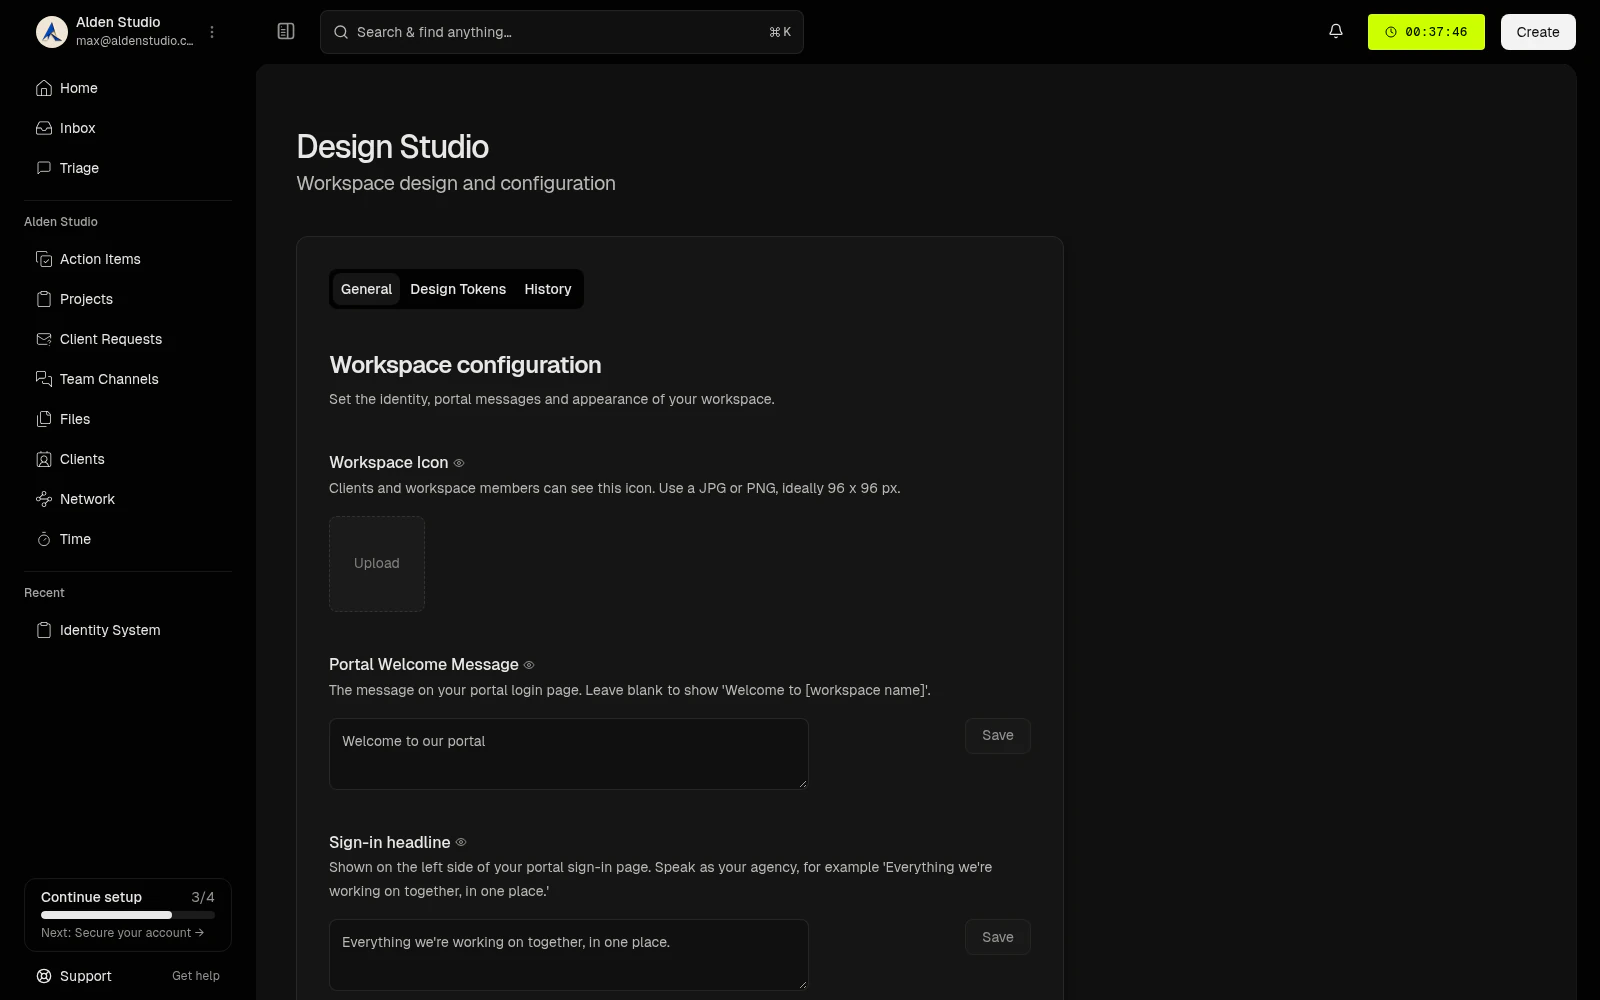Click into the Sign-in headline textarea
The width and height of the screenshot is (1600, 1000).
point(569,955)
